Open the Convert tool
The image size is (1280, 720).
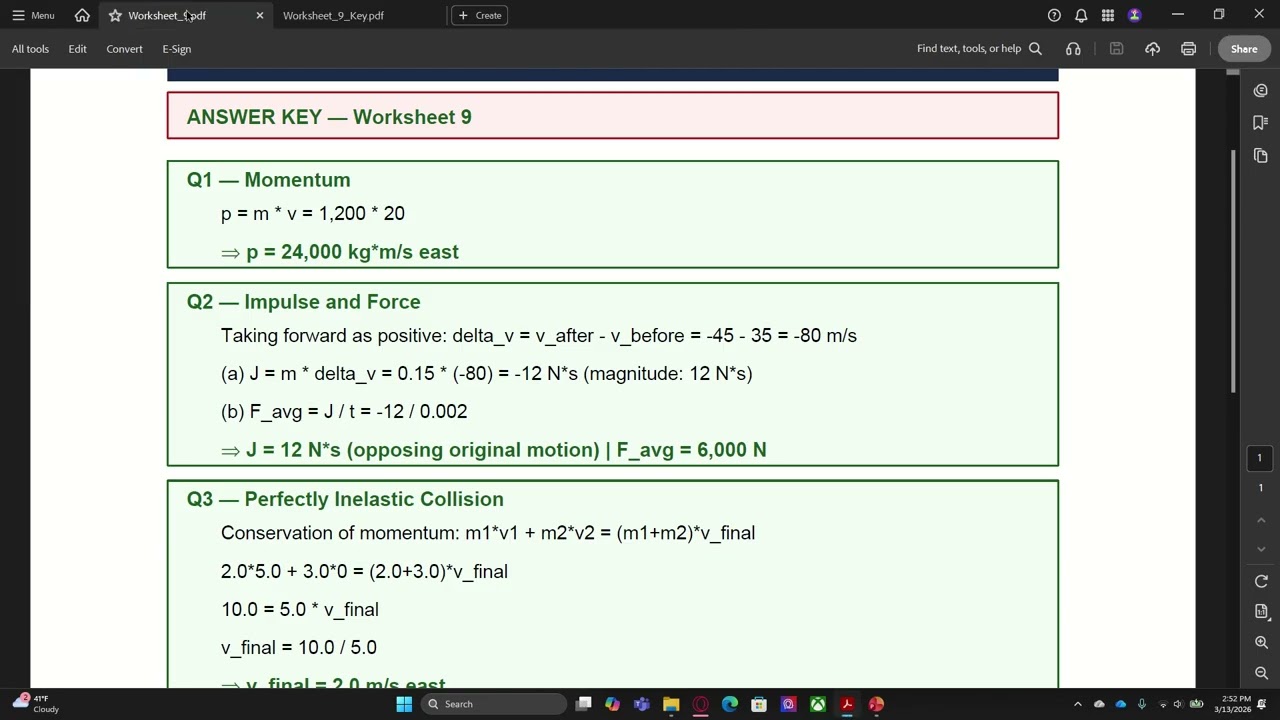click(x=124, y=48)
